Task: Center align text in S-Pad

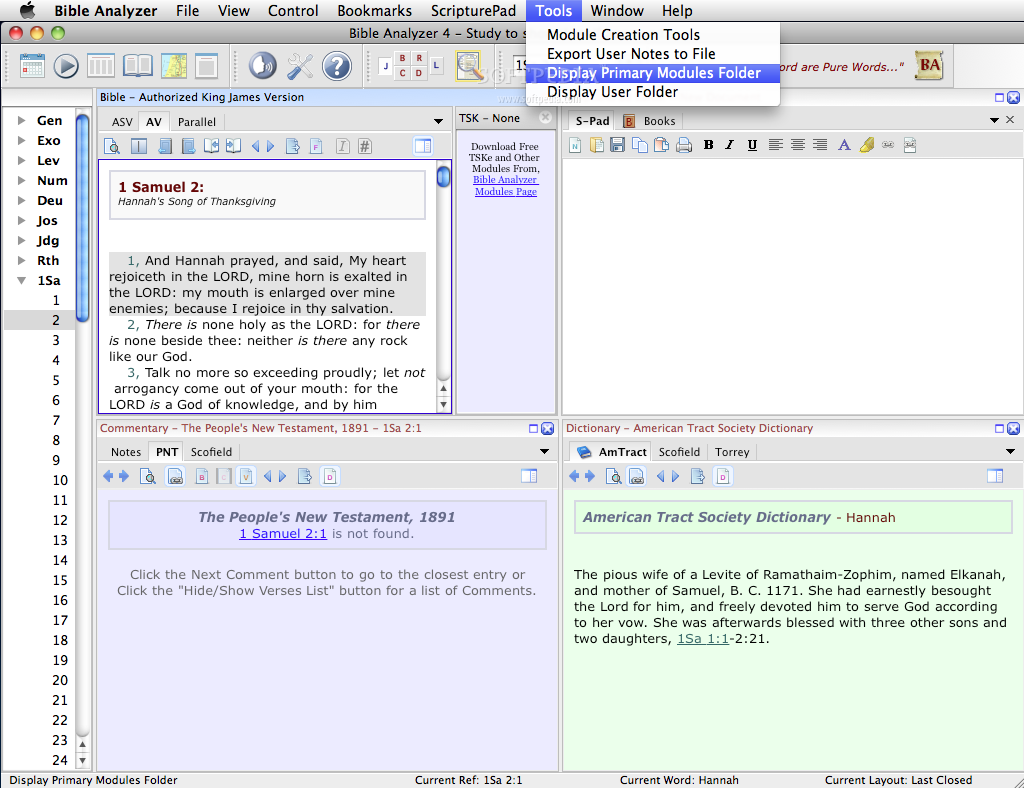Action: (x=797, y=145)
